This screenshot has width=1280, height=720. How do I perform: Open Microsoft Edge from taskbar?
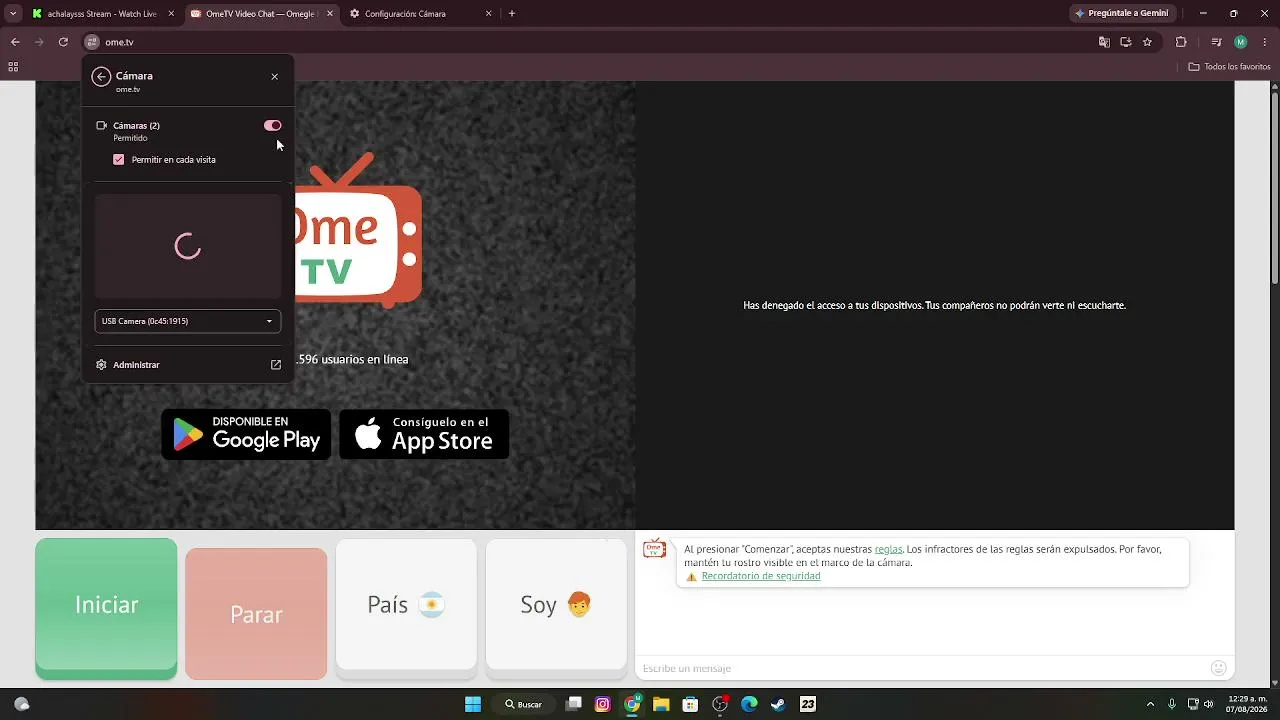coord(749,704)
